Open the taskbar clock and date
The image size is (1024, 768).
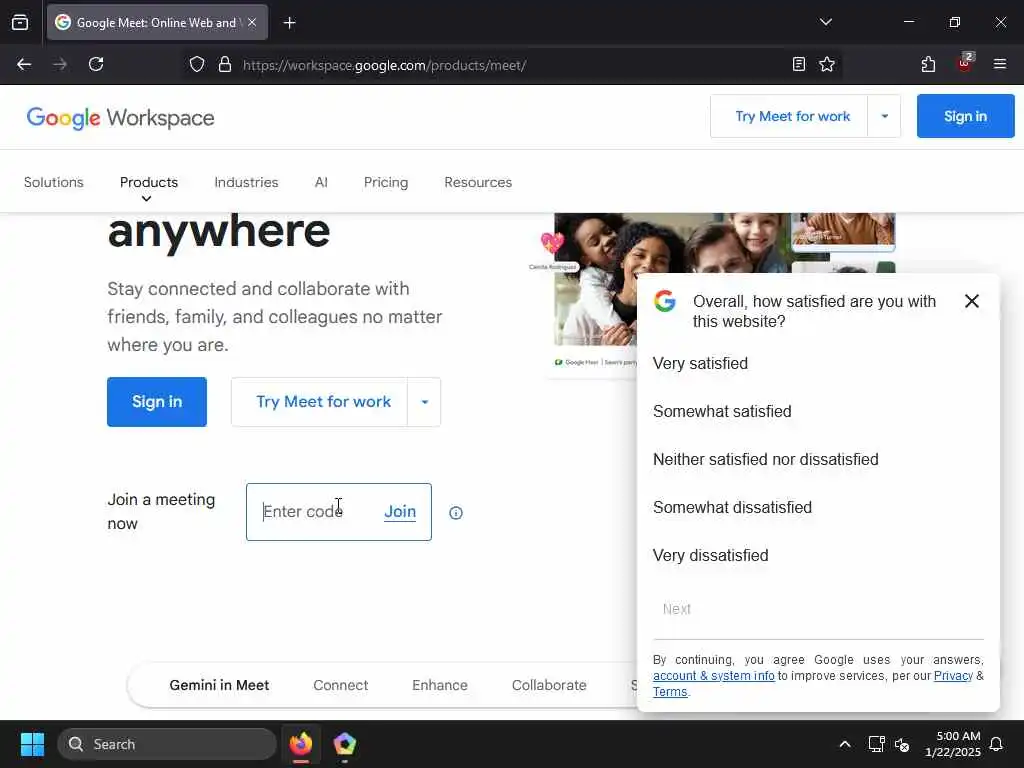click(952, 744)
